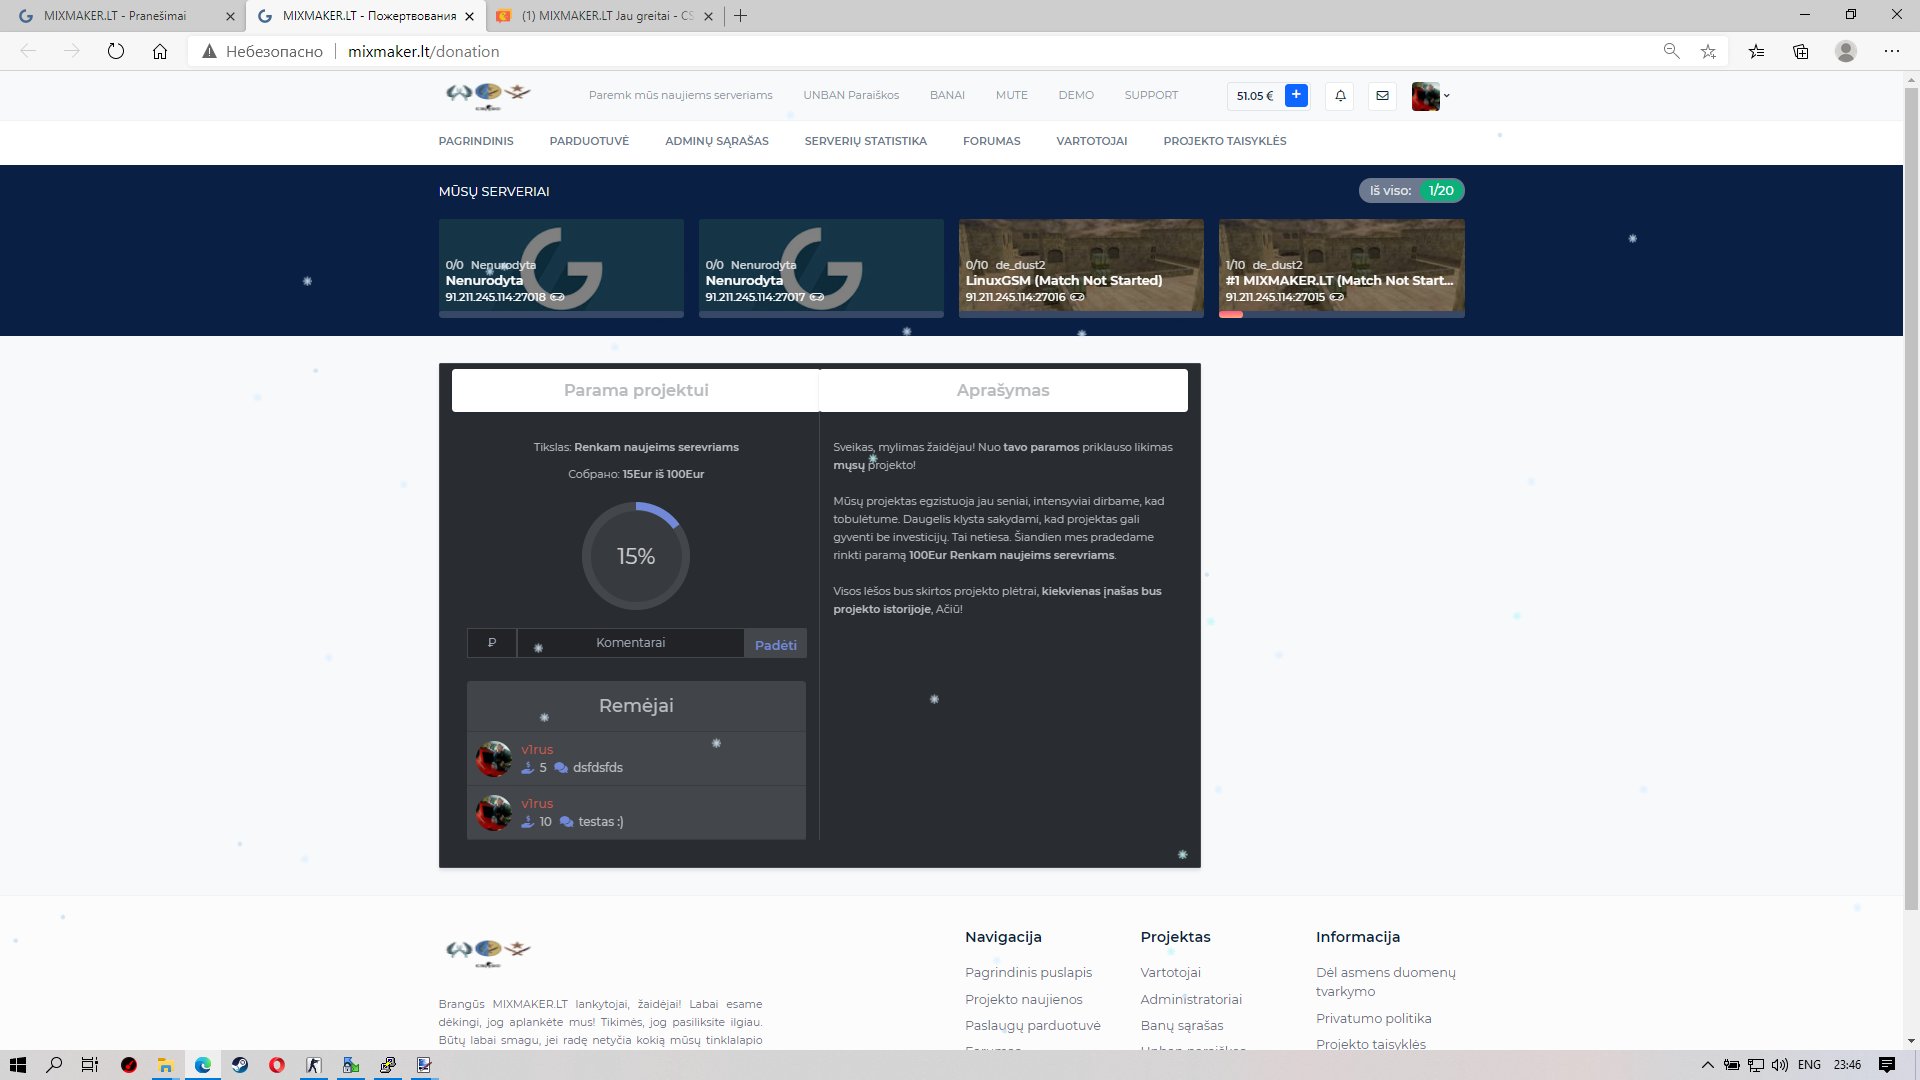Open SUPPORT link in top bar

pyautogui.click(x=1151, y=95)
